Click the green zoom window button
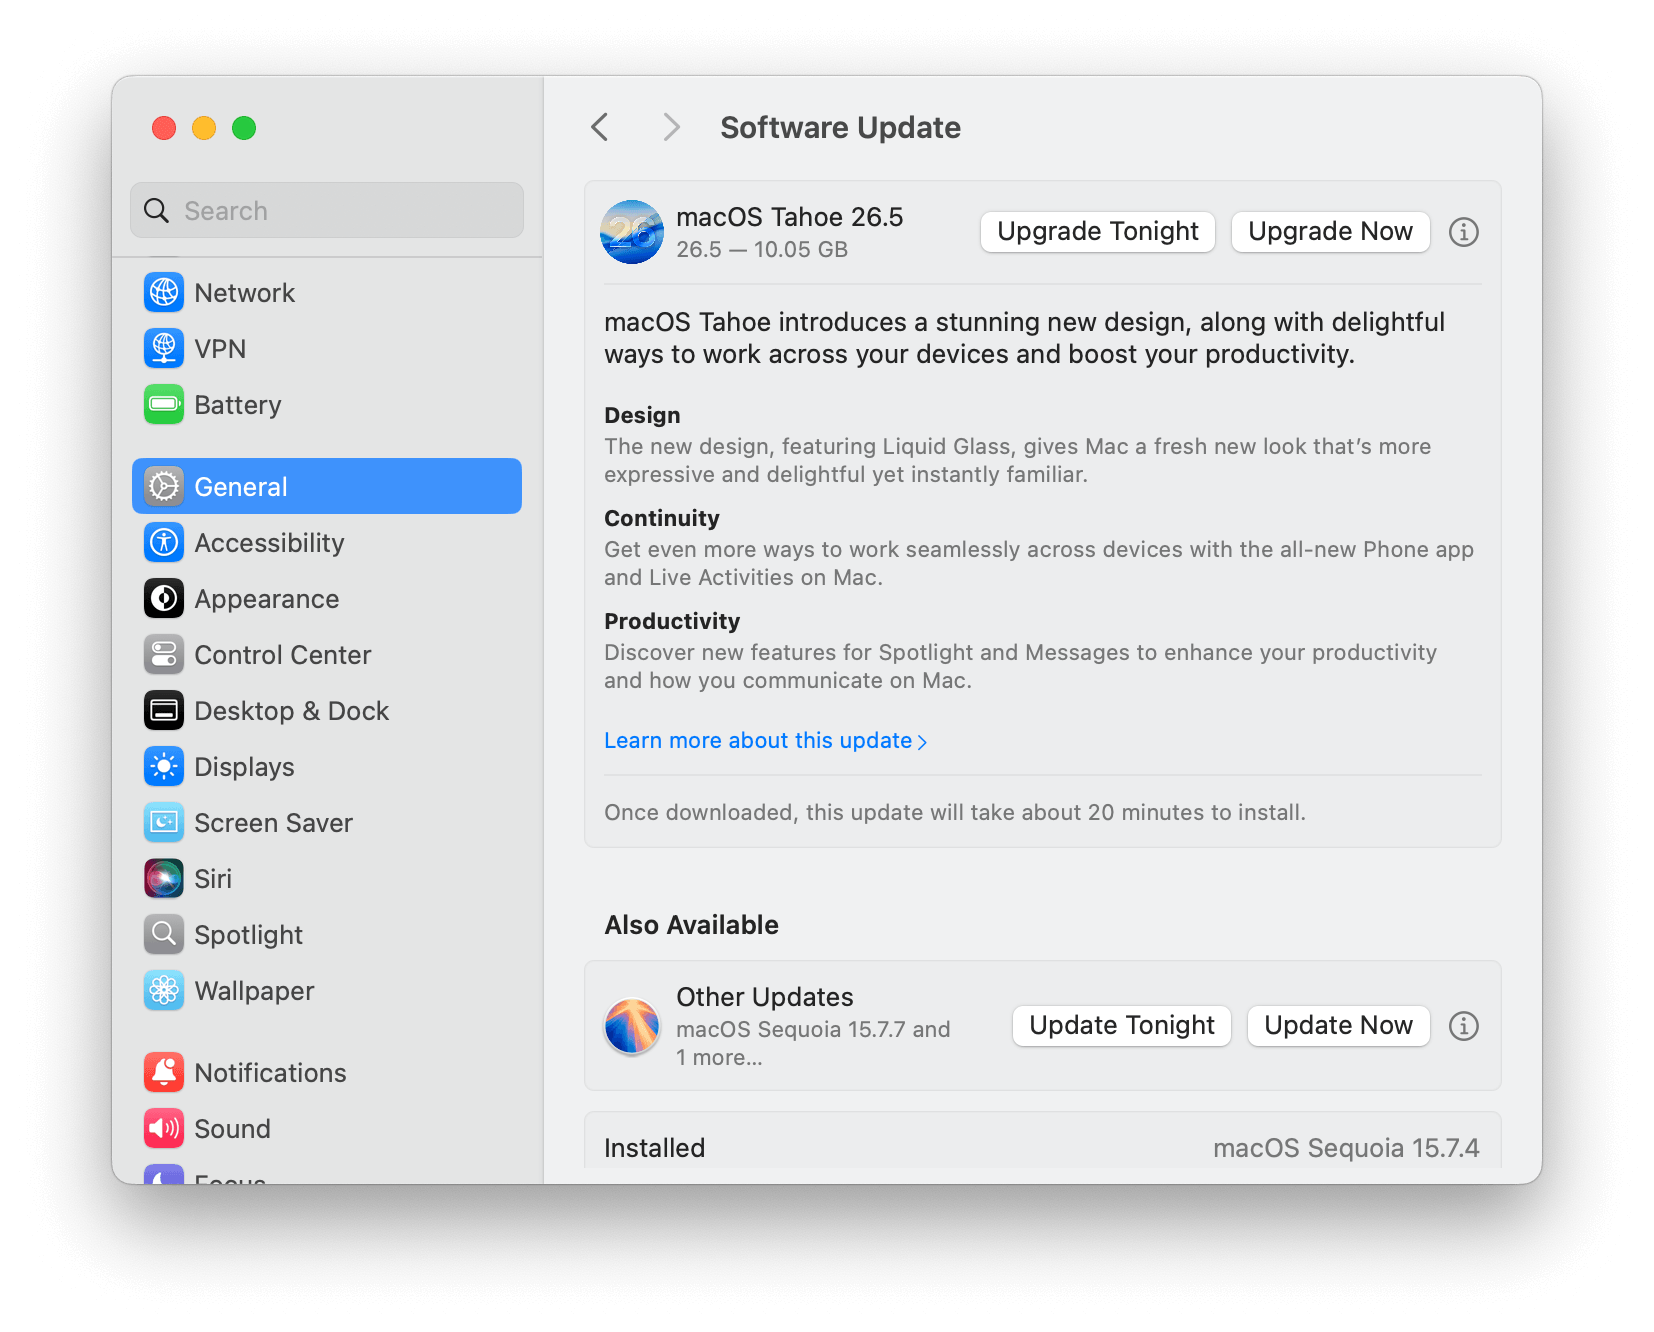 244,128
